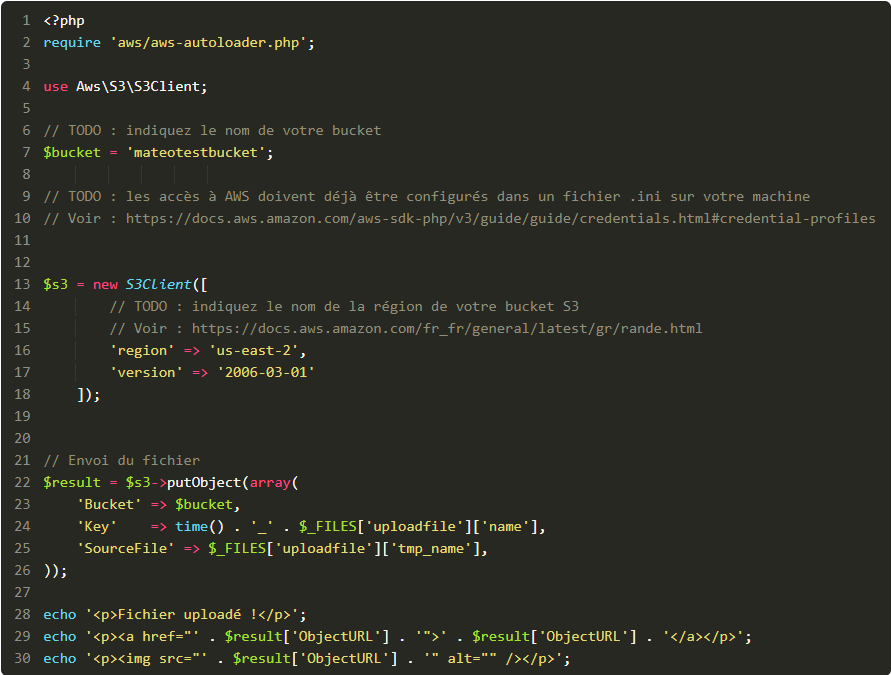The height and width of the screenshot is (675, 891).
Task: Click the italic S3Client class name after new
Action: pyautogui.click(x=158, y=284)
